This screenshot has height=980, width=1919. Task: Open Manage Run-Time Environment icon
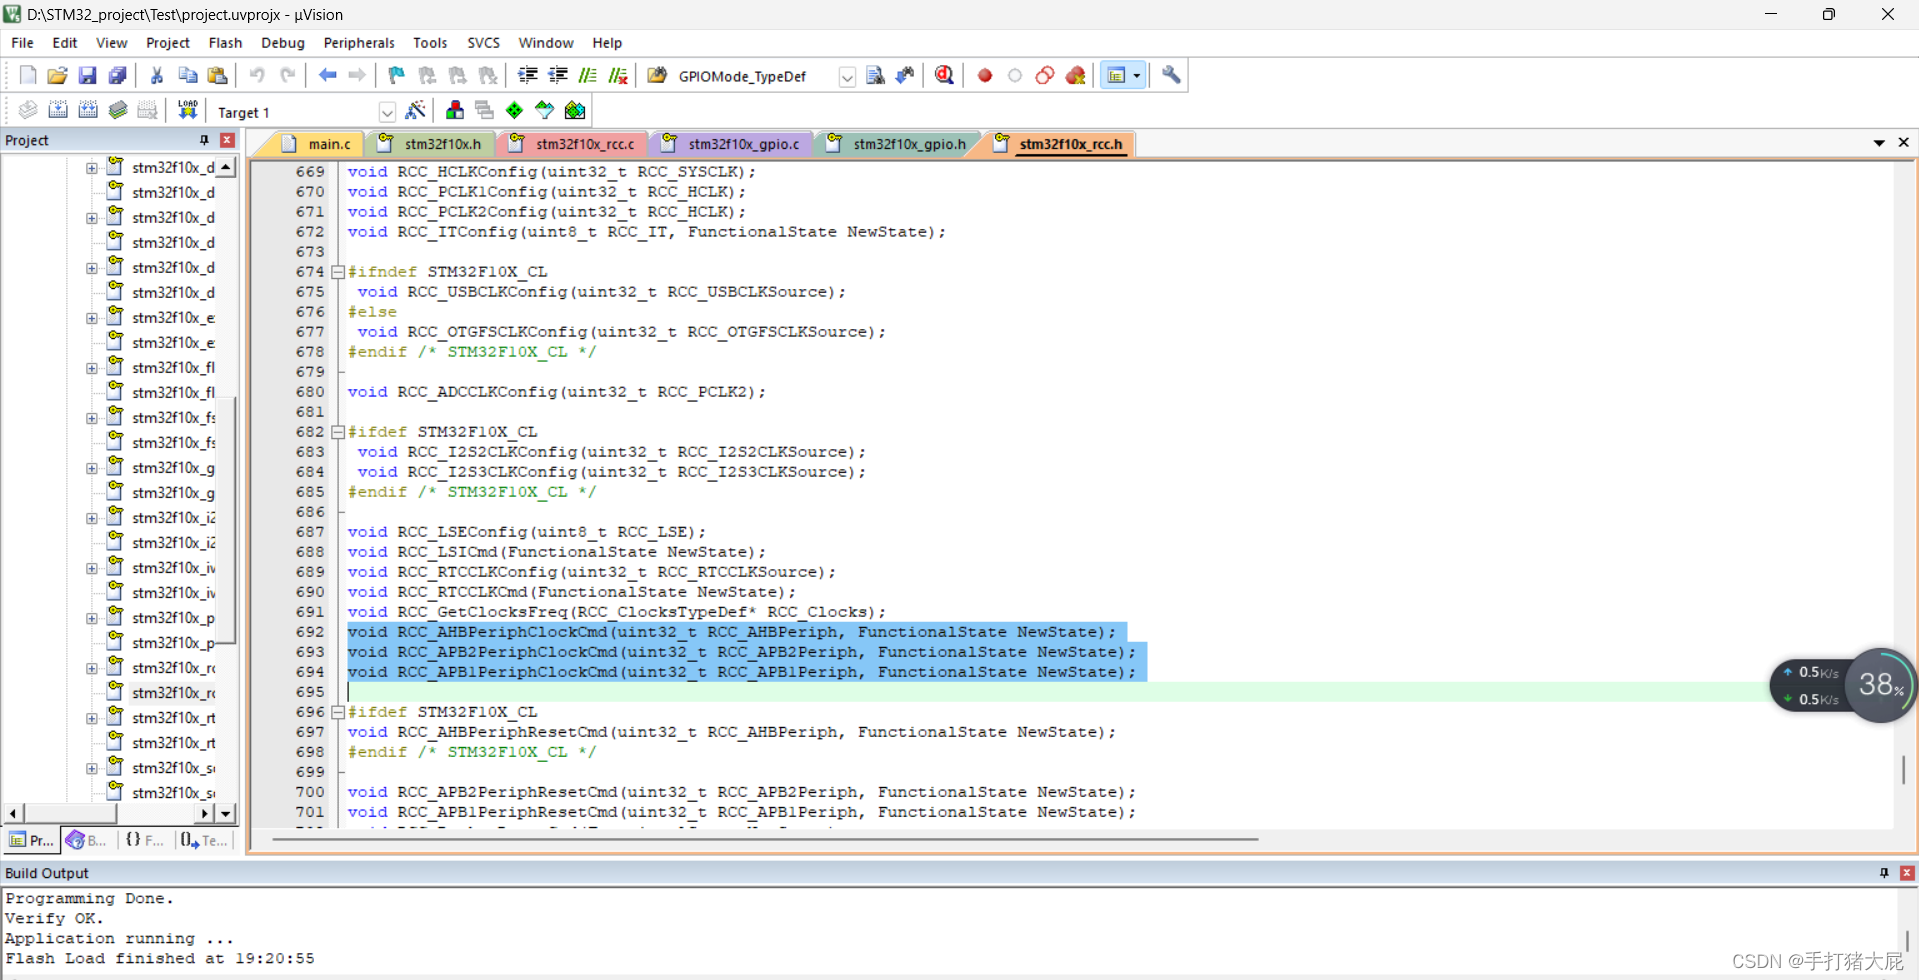tap(545, 110)
